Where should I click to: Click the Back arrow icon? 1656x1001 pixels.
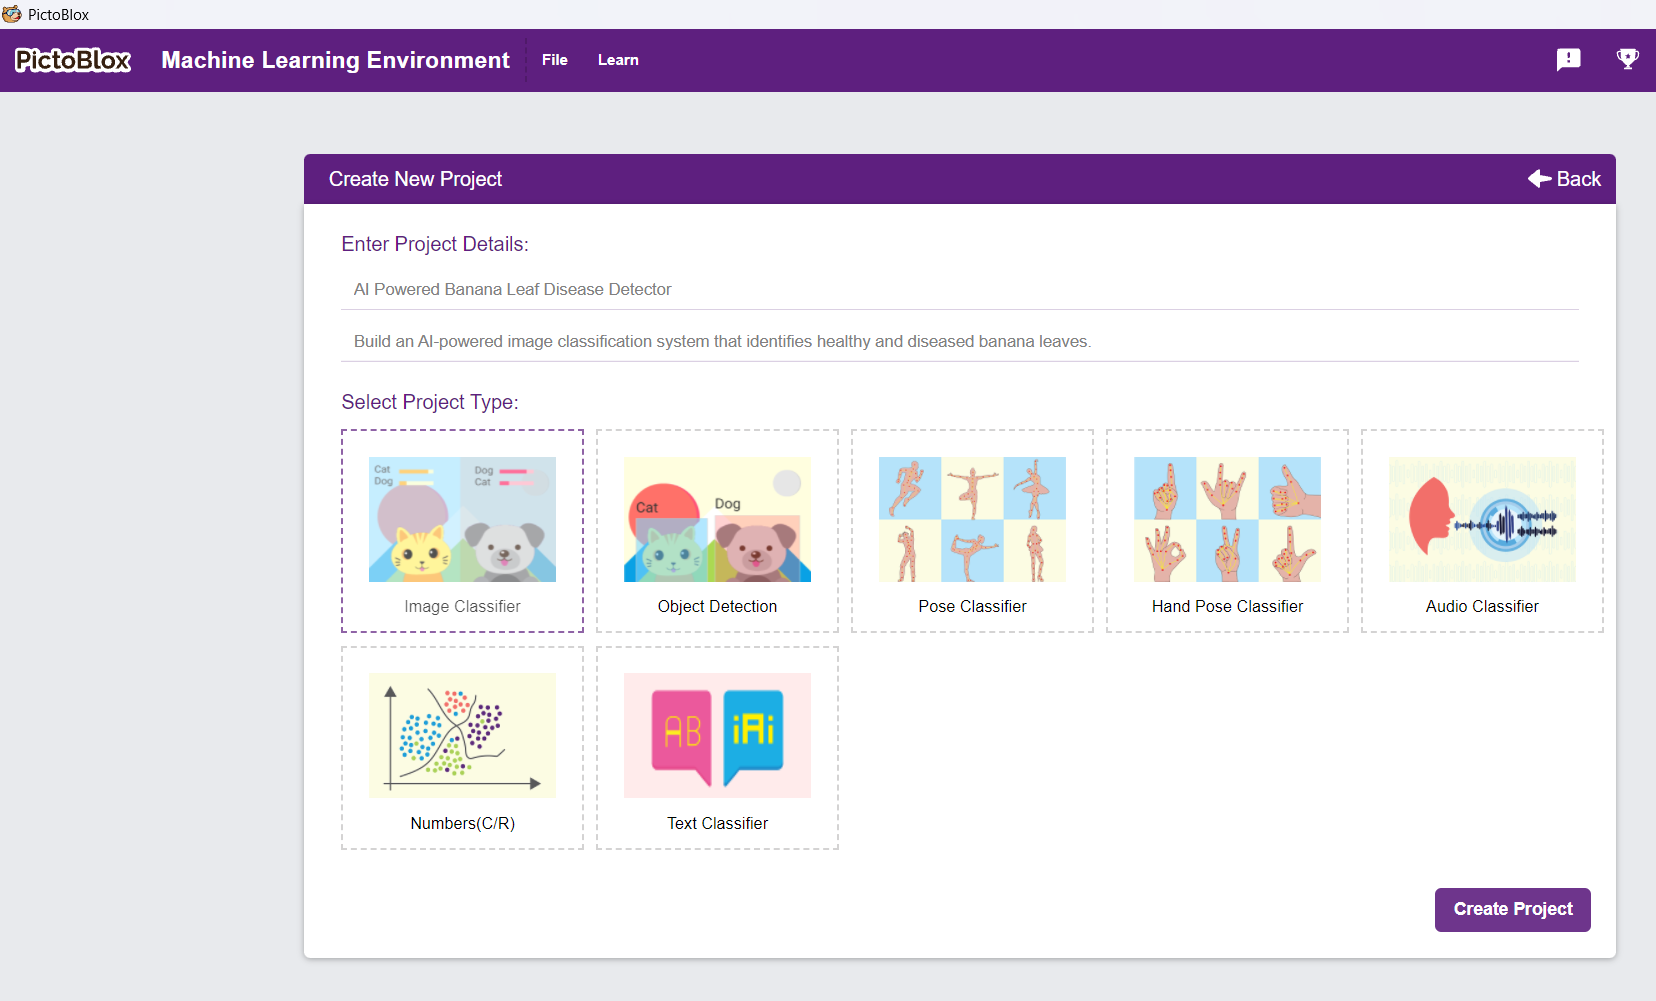(x=1539, y=179)
